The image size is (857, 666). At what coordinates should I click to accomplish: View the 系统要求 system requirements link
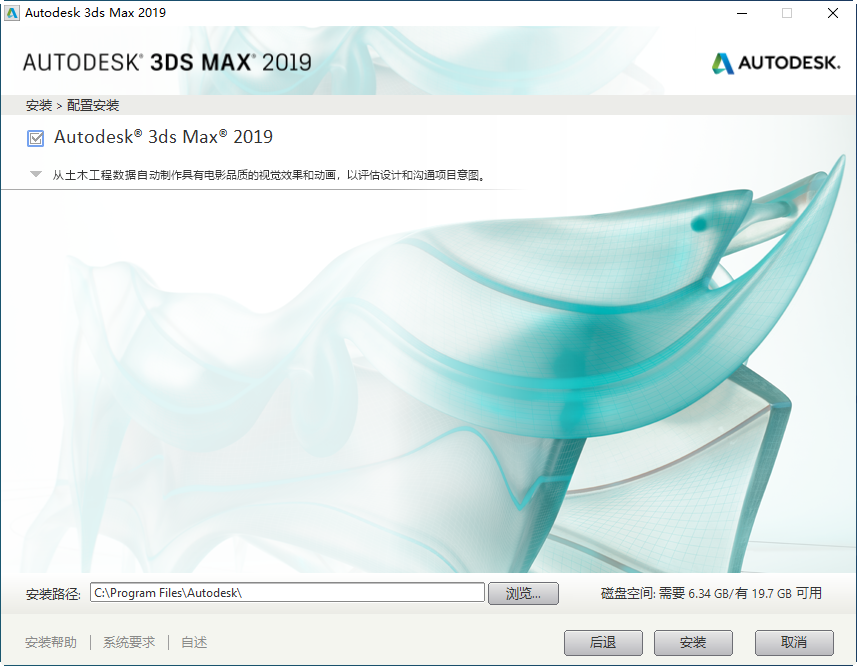(129, 643)
